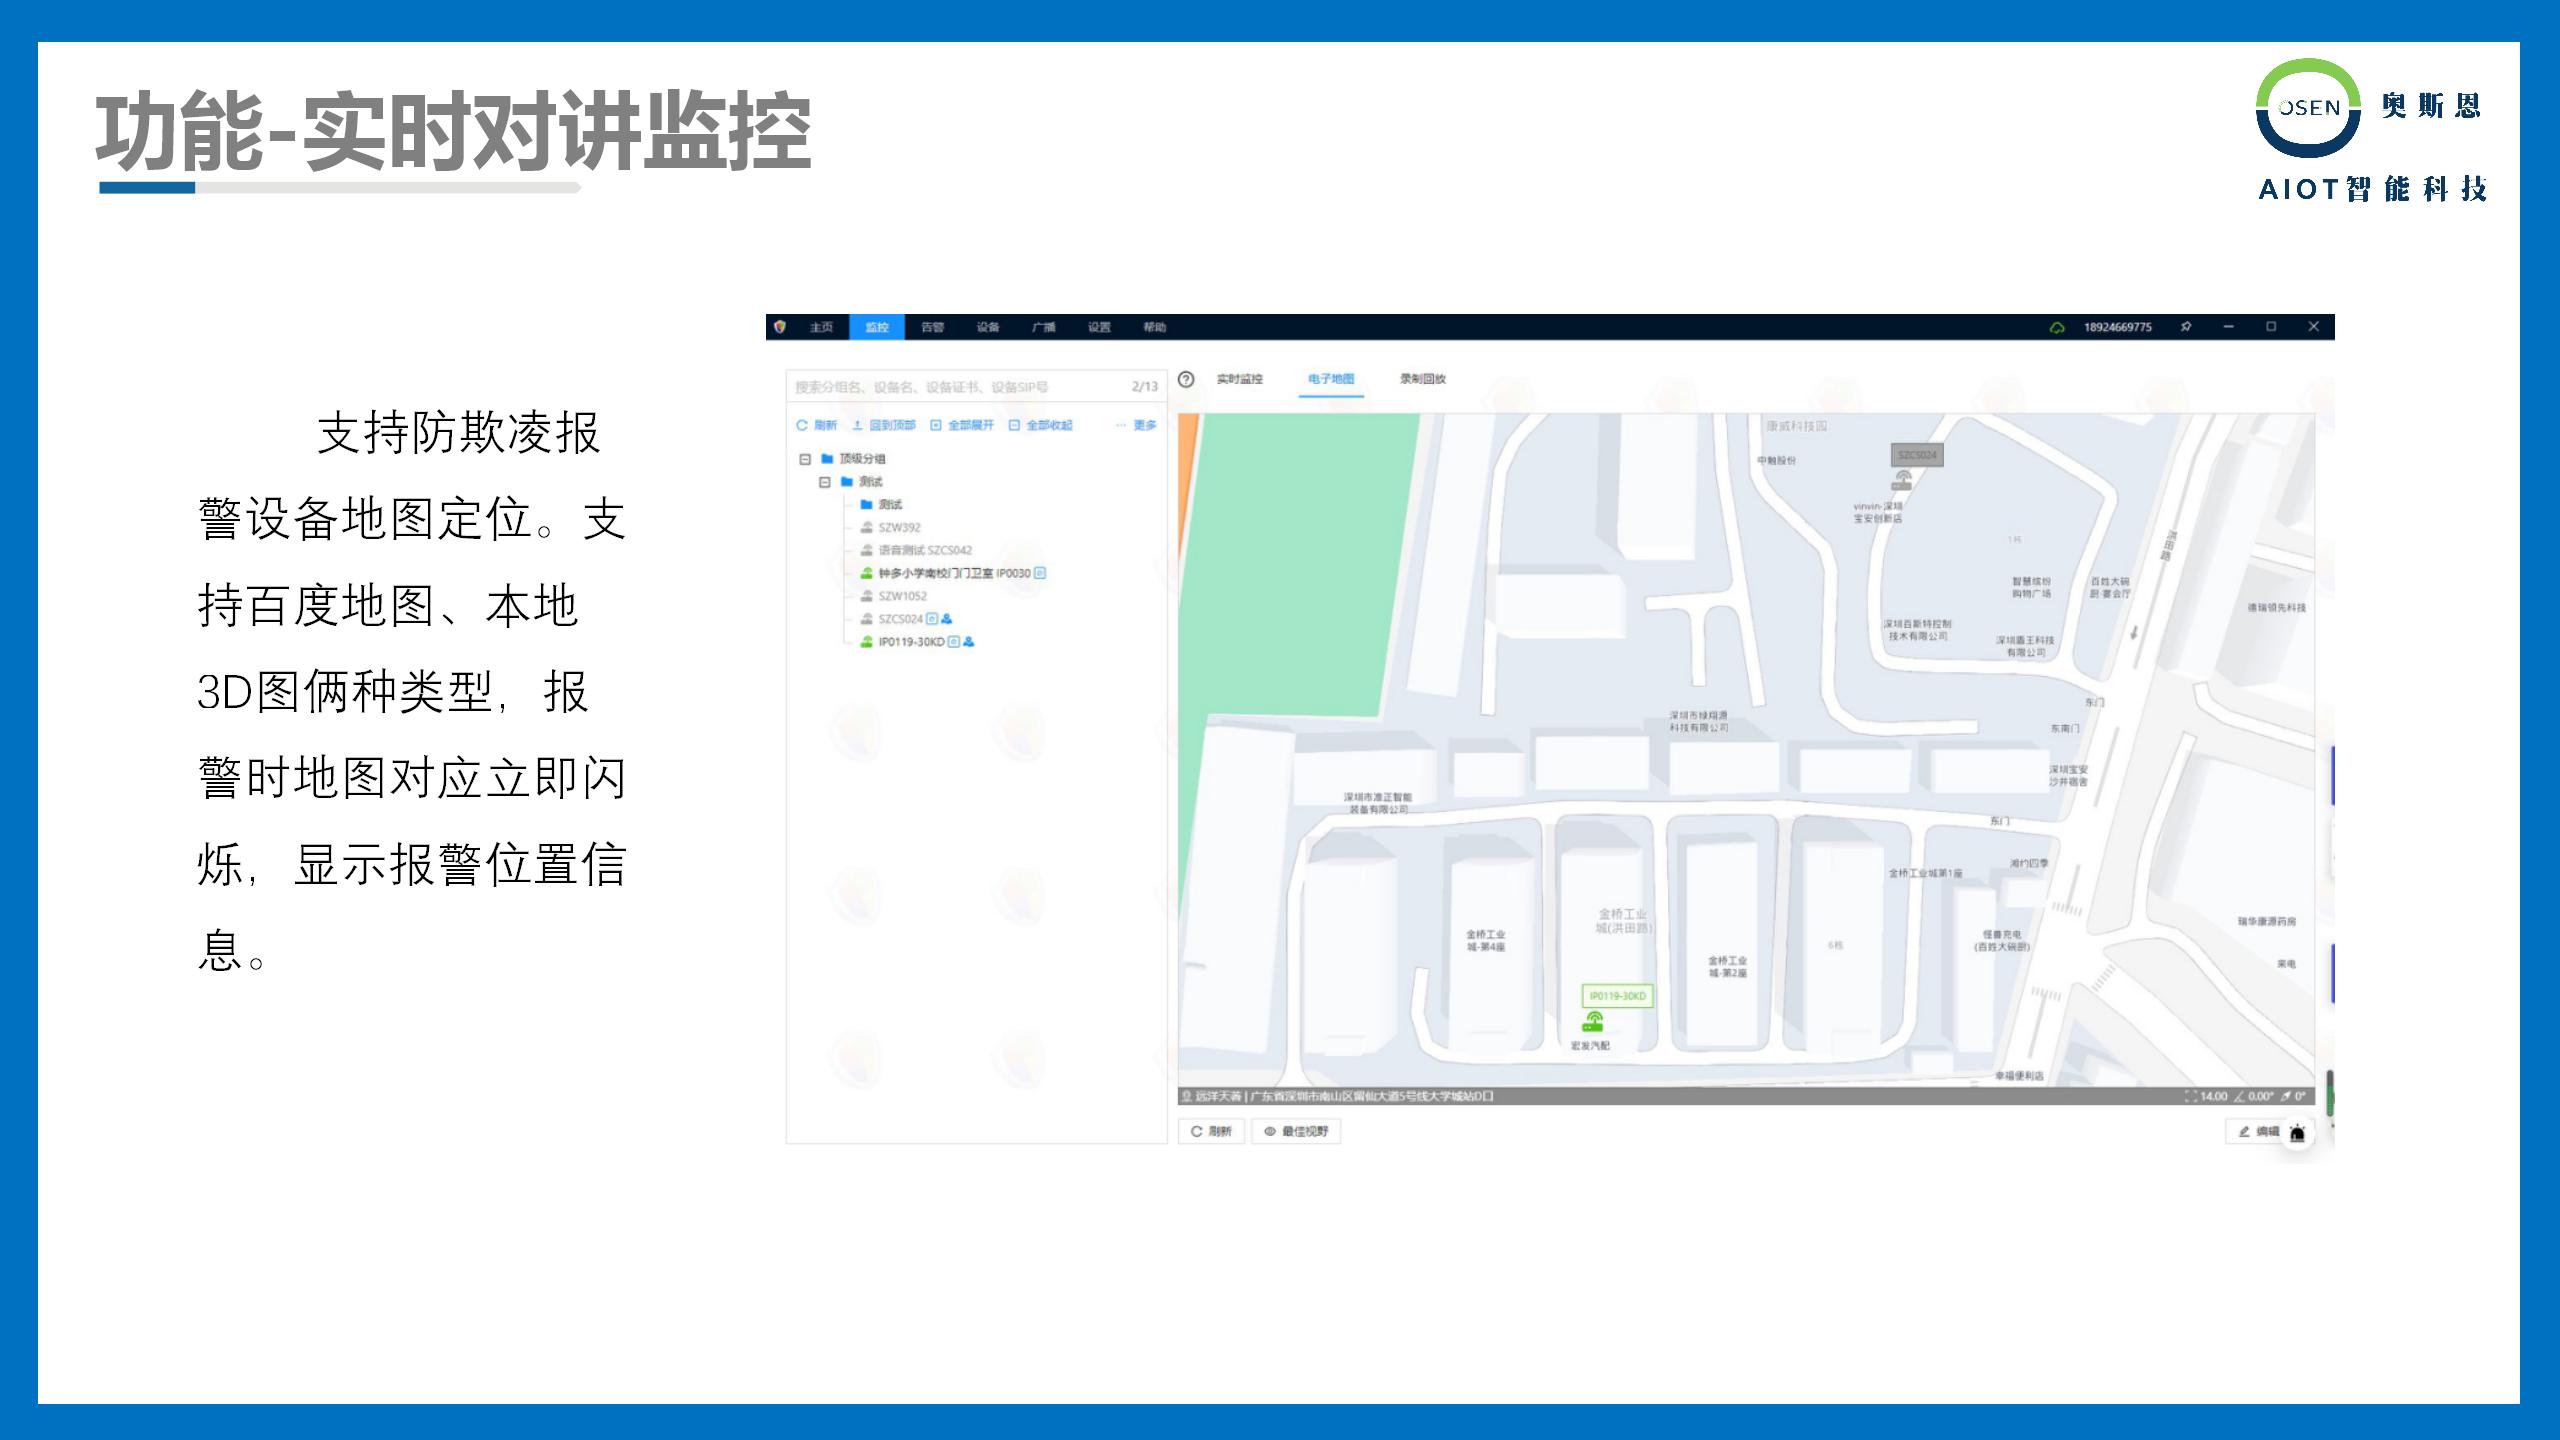The width and height of the screenshot is (2560, 1440).
Task: Click the app shield logo icon
Action: 780,327
